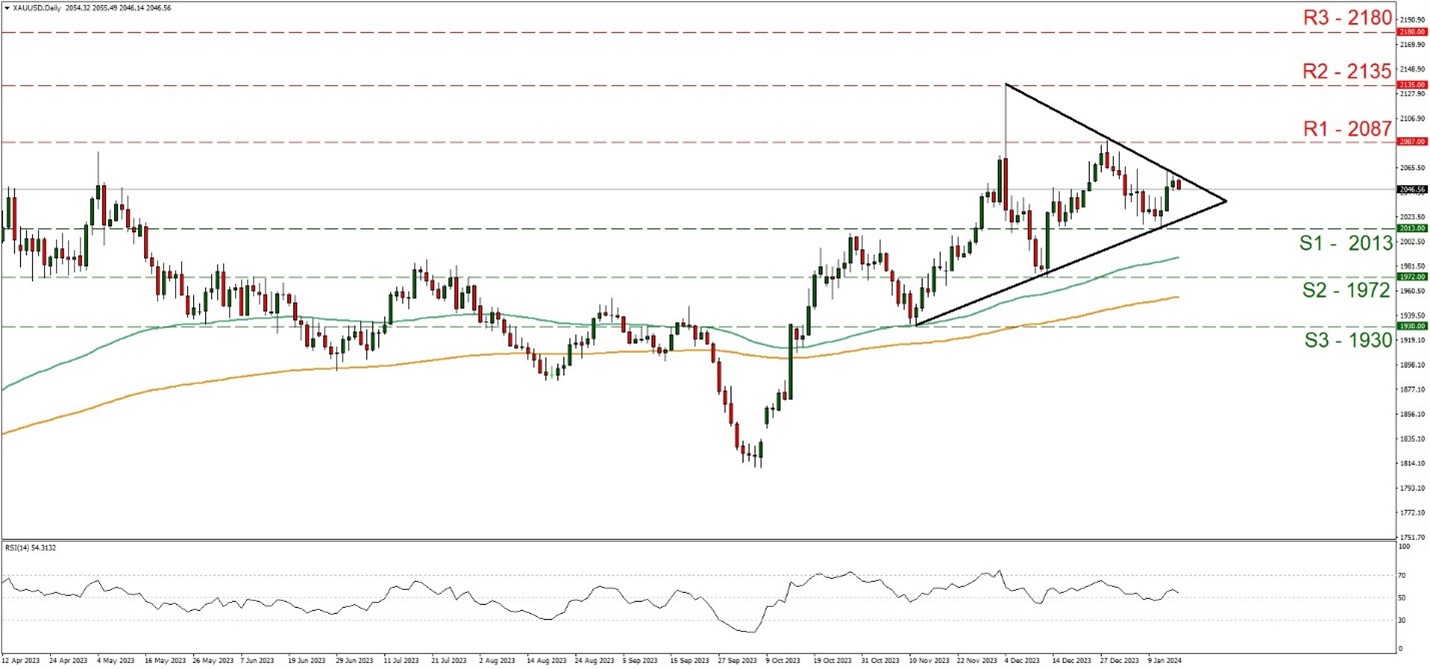Click the XAUUSD.Daily chart title

(x=31, y=8)
